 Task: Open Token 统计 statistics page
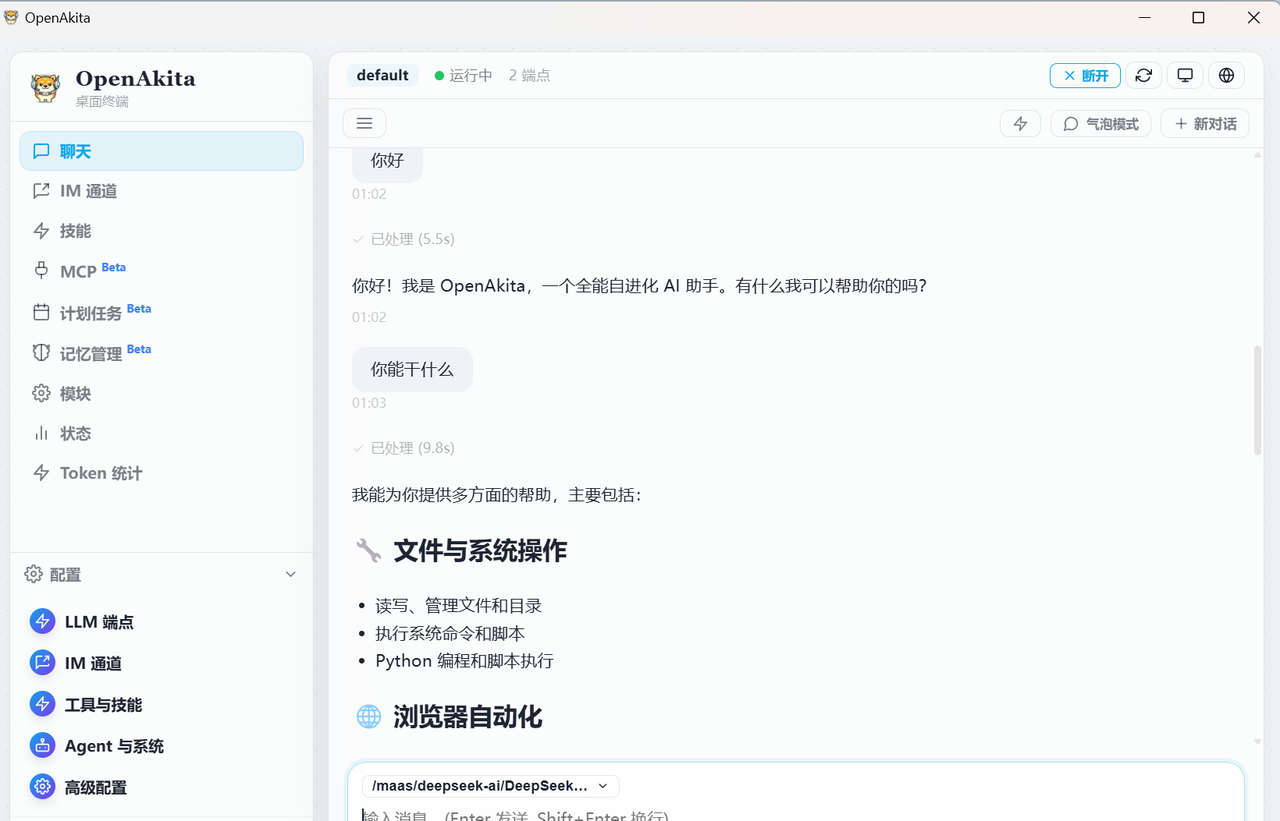(161, 473)
